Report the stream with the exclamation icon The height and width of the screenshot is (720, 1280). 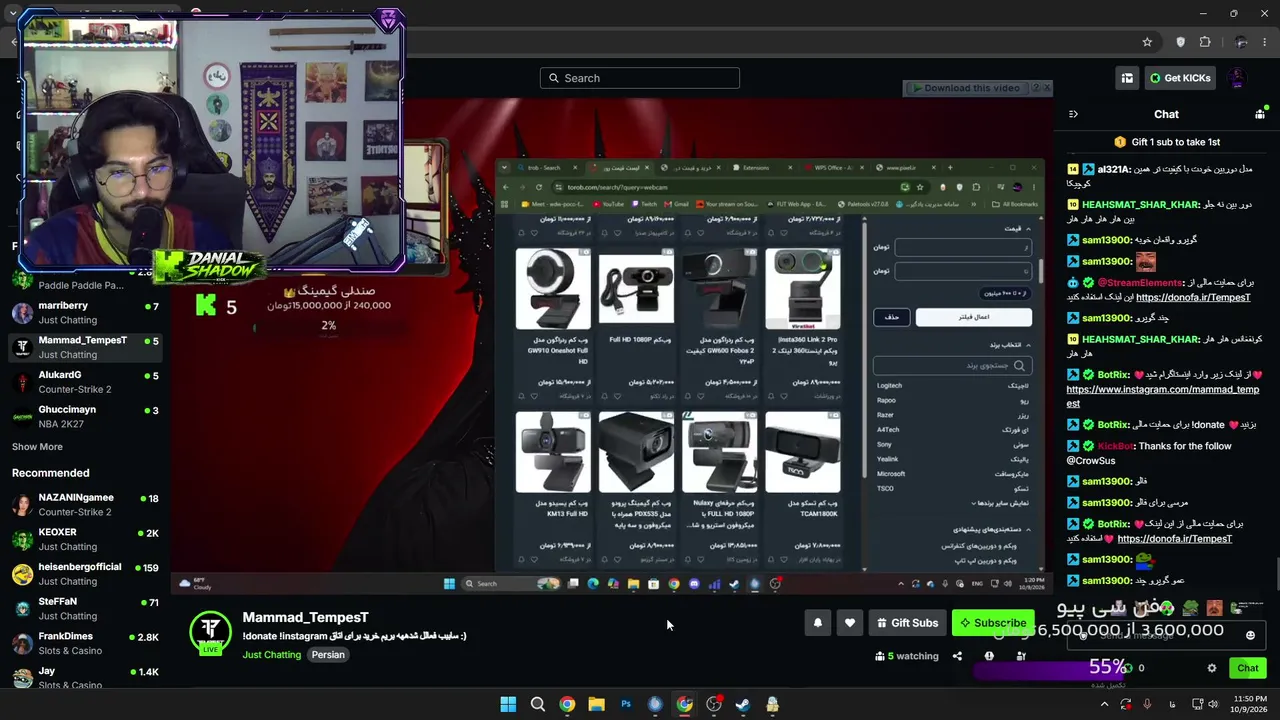989,656
